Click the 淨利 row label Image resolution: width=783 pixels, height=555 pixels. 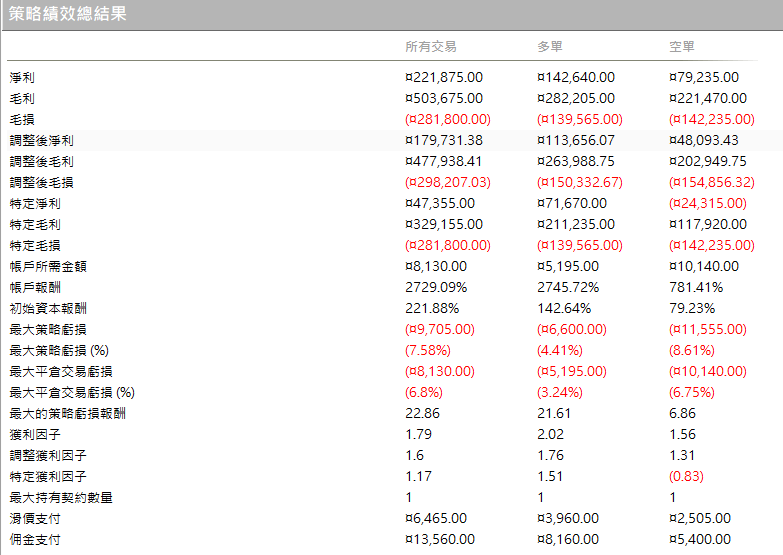click(22, 77)
